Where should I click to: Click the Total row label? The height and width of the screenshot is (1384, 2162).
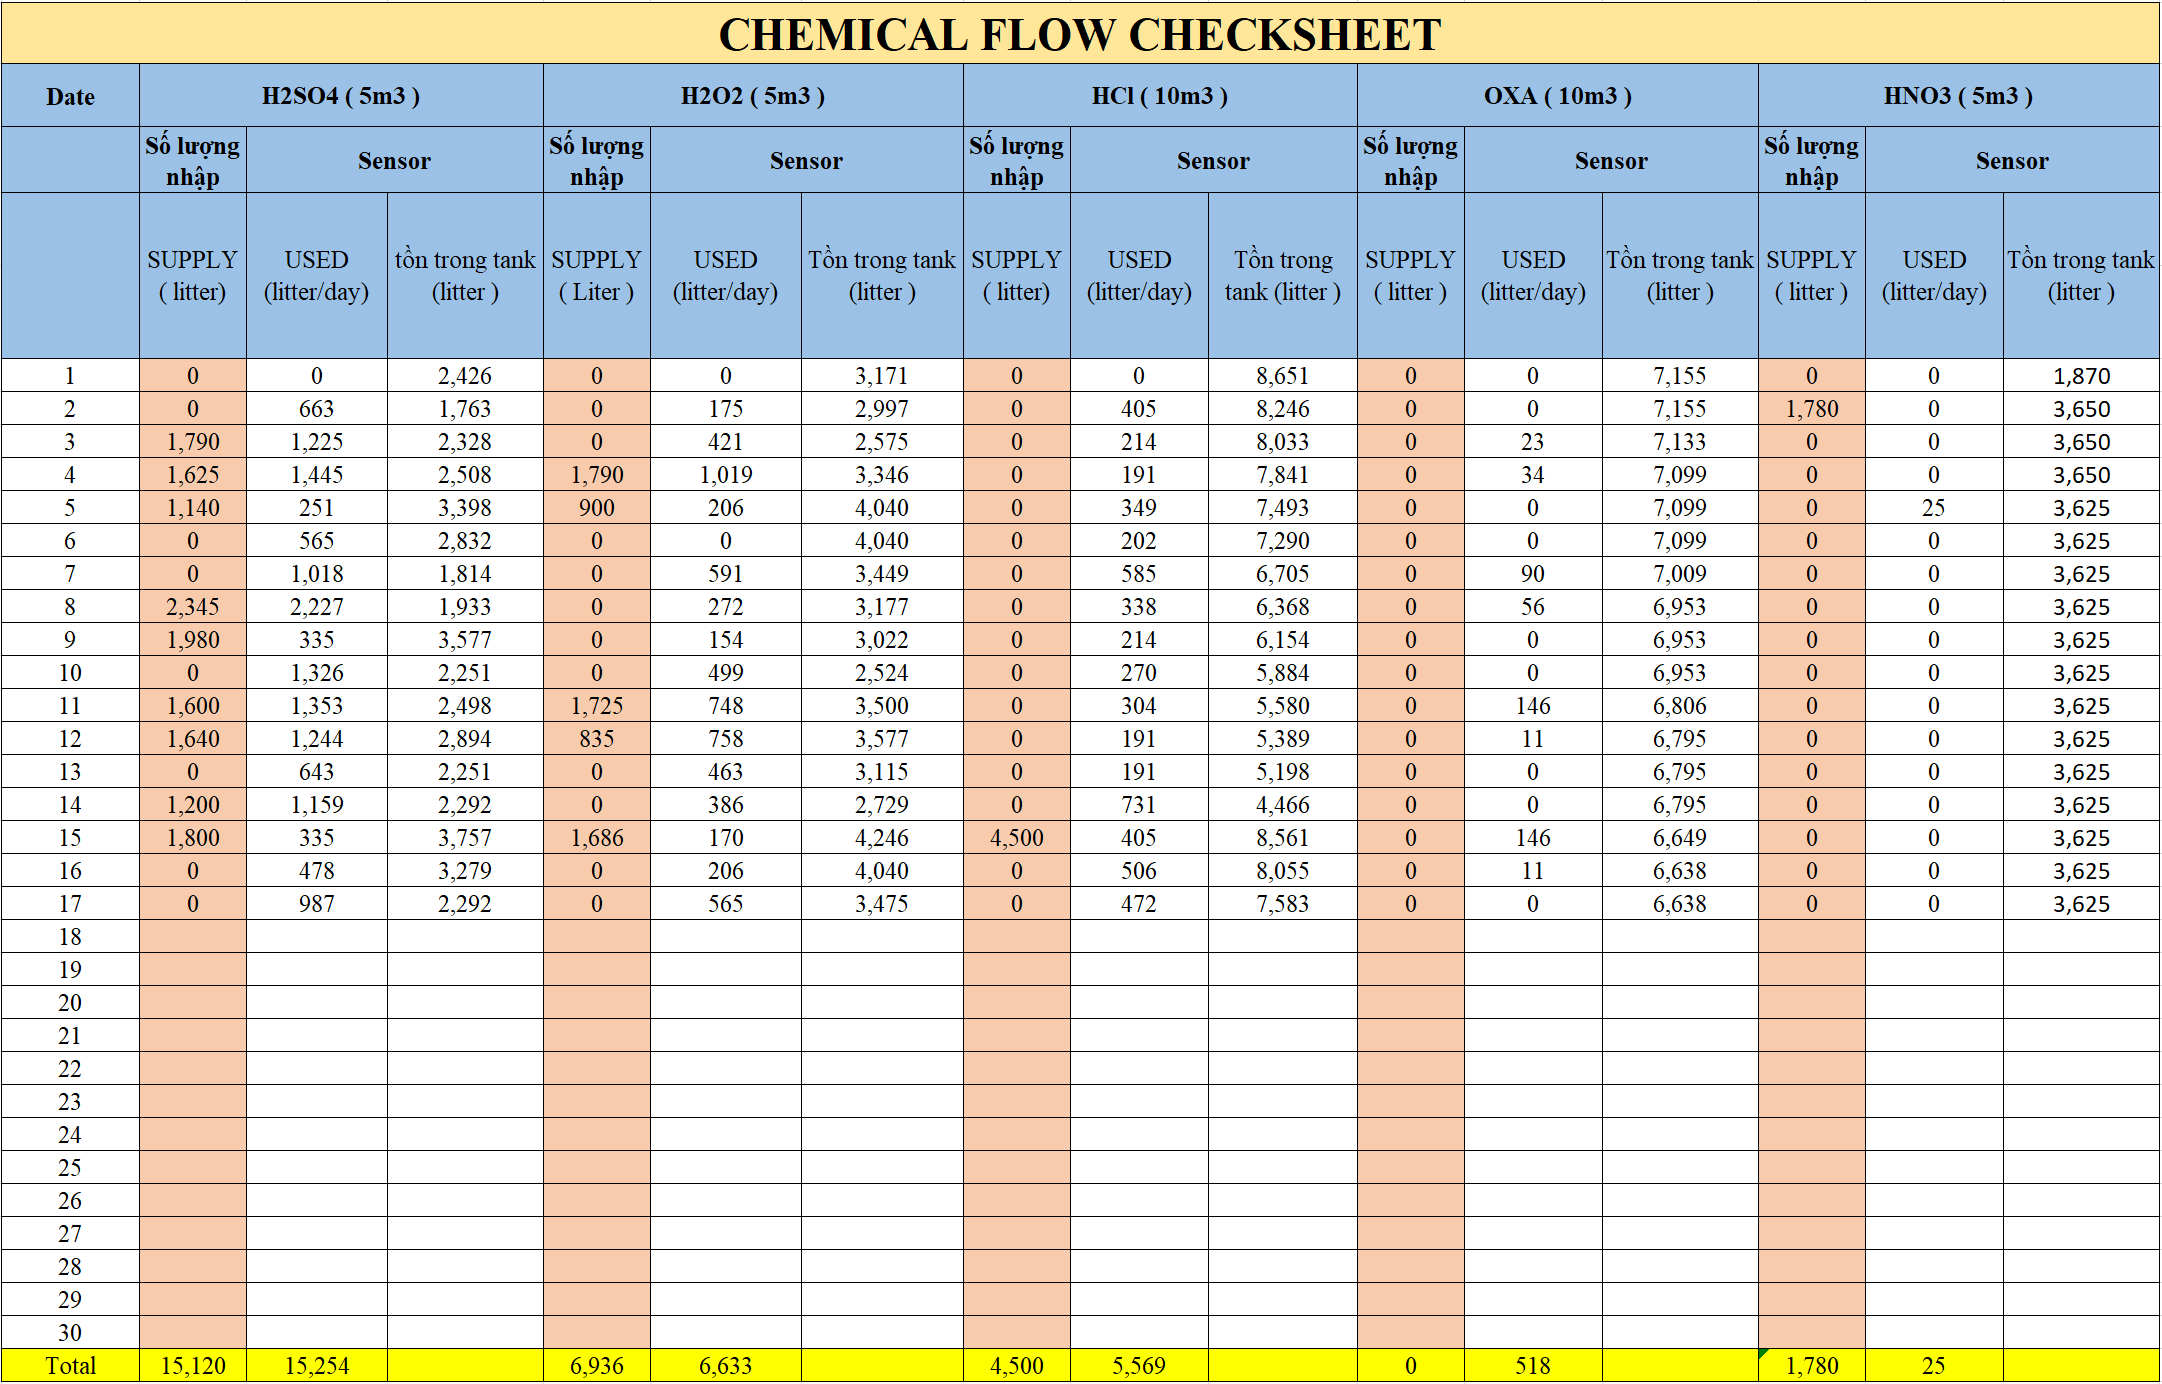[70, 1366]
